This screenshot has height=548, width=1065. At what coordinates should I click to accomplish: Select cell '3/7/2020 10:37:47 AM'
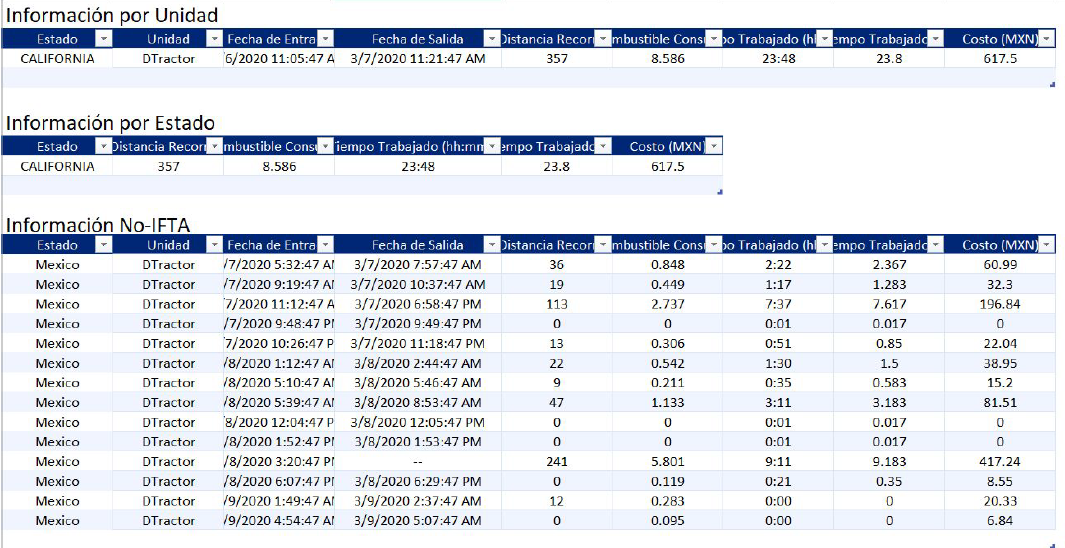click(x=418, y=284)
